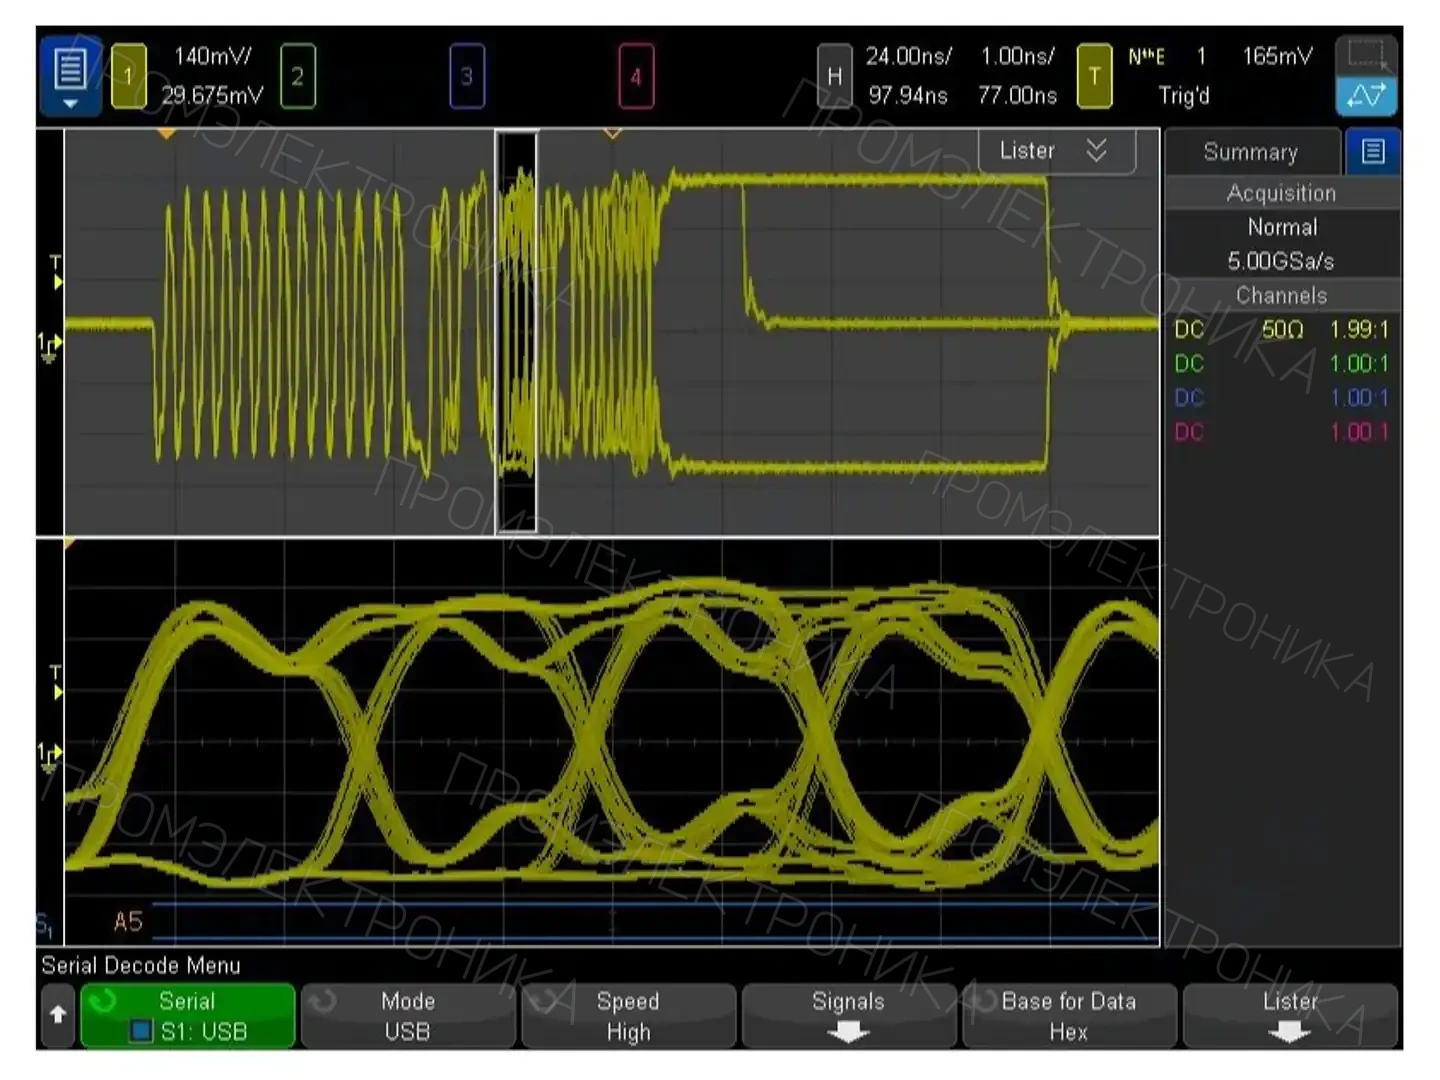Click the Channels section header
Image resolution: width=1440 pixels, height=1080 pixels.
pos(1281,295)
